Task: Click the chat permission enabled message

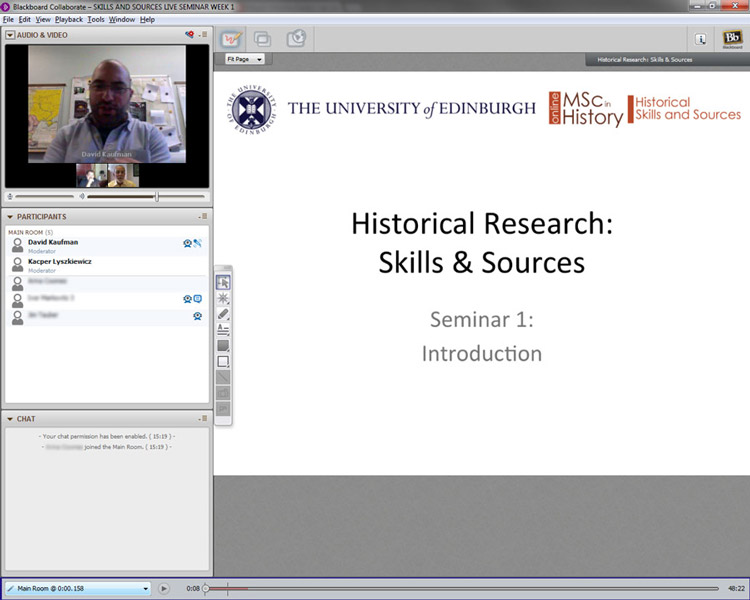Action: [x=107, y=436]
